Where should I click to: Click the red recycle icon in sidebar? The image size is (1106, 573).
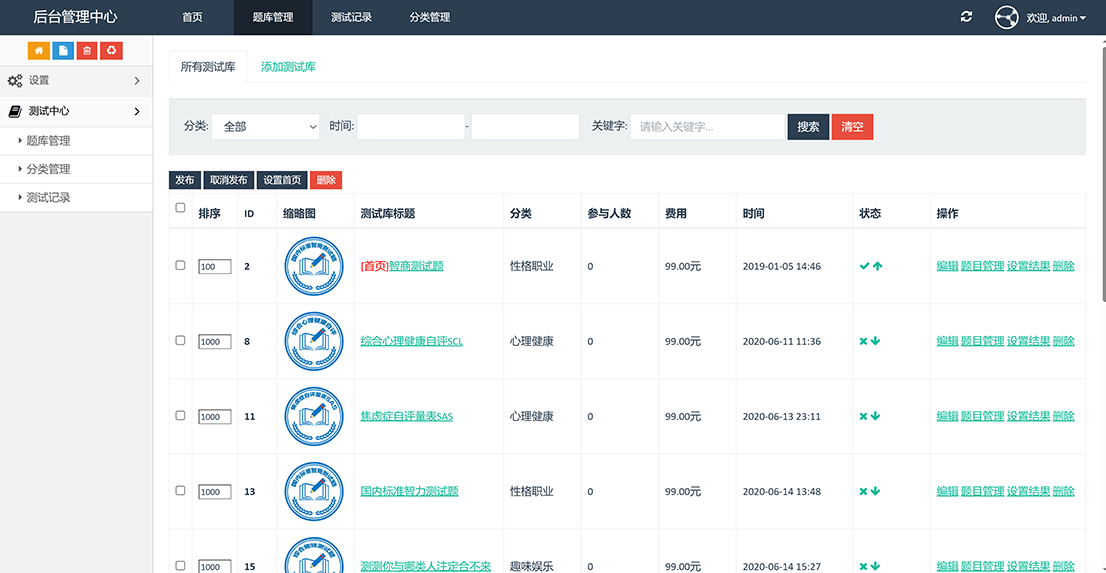tap(111, 50)
